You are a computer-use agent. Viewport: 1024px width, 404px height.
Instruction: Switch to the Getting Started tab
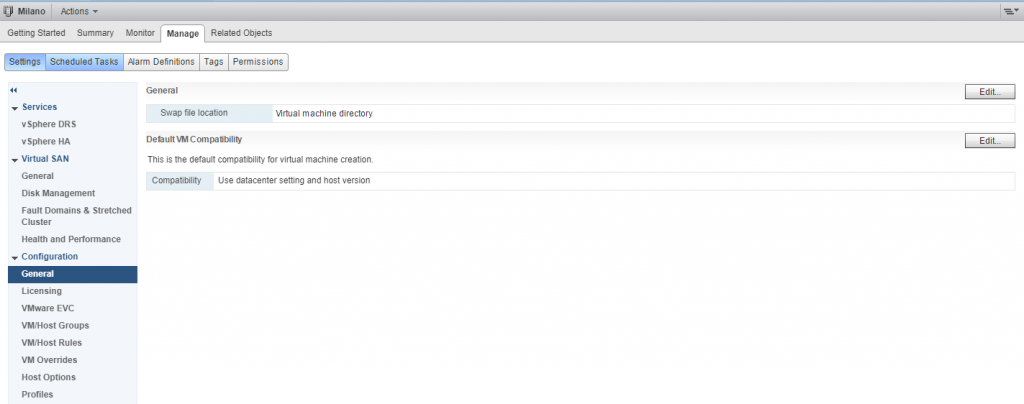(x=37, y=33)
